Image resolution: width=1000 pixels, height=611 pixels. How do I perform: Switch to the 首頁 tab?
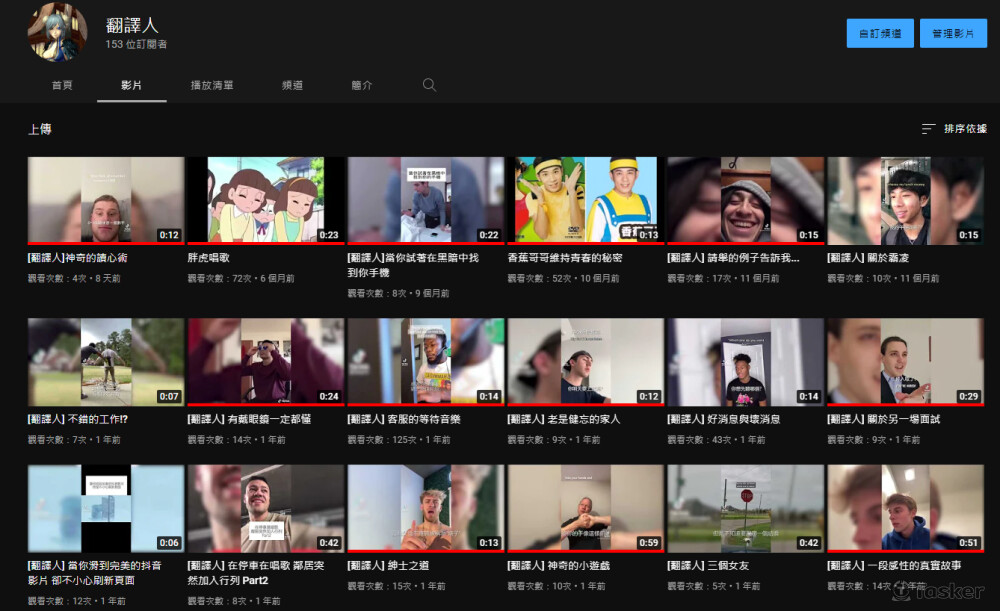[x=62, y=86]
